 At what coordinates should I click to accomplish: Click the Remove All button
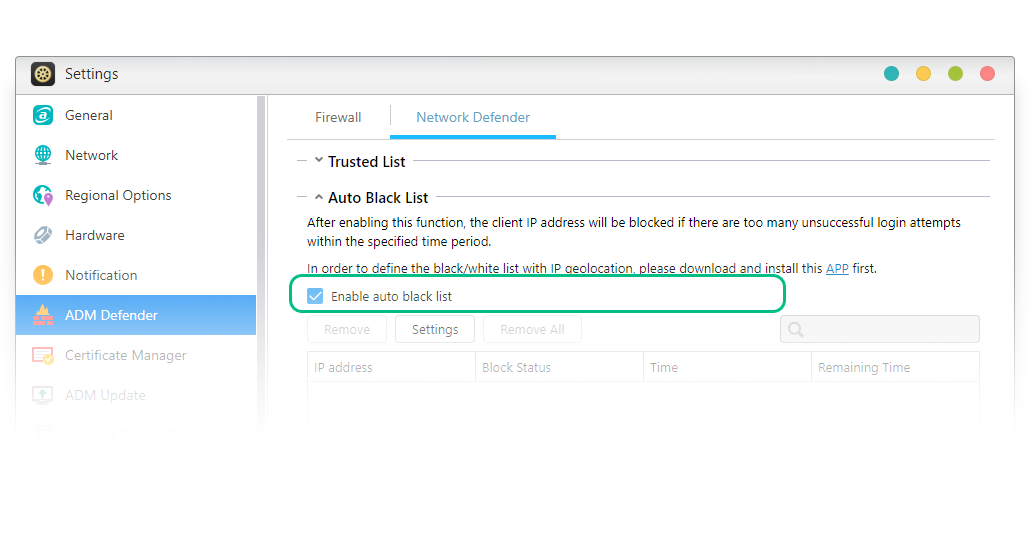(x=532, y=329)
